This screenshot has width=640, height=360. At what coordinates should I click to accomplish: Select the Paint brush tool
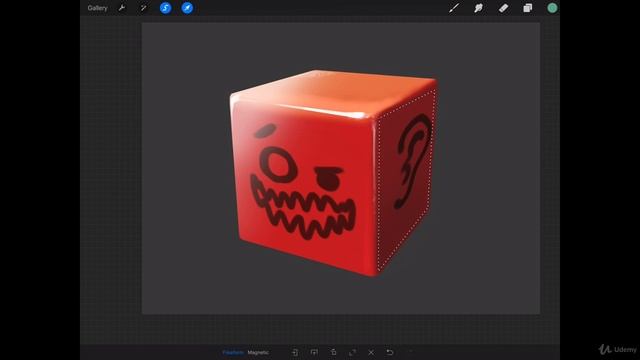coord(454,8)
